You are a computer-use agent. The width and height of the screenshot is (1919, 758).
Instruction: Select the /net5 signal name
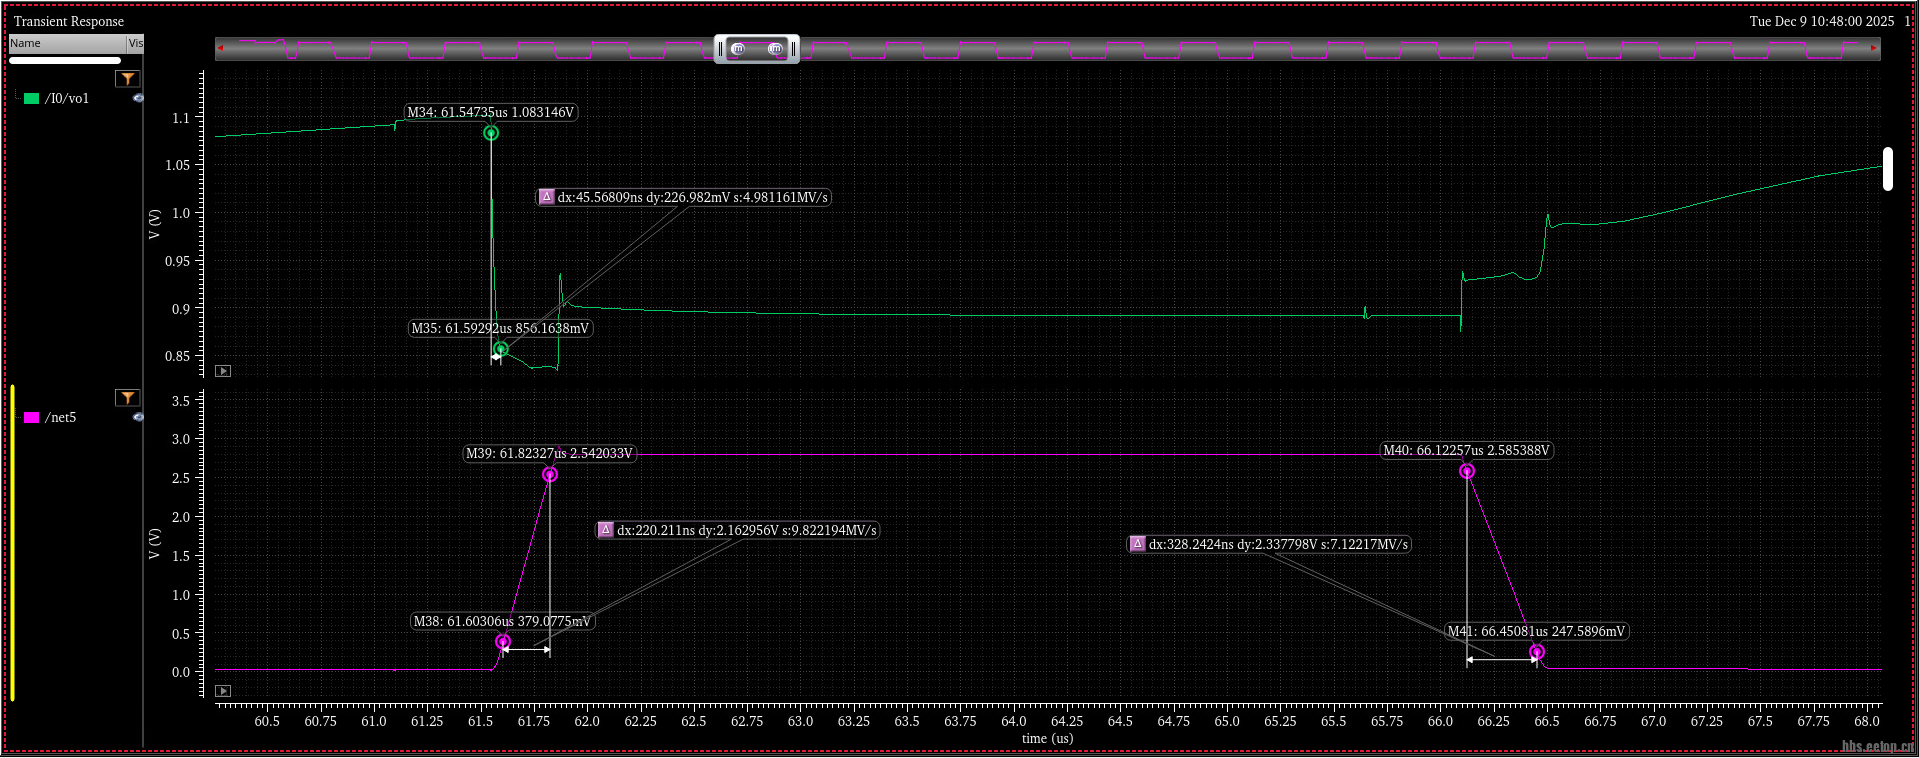pyautogui.click(x=61, y=417)
